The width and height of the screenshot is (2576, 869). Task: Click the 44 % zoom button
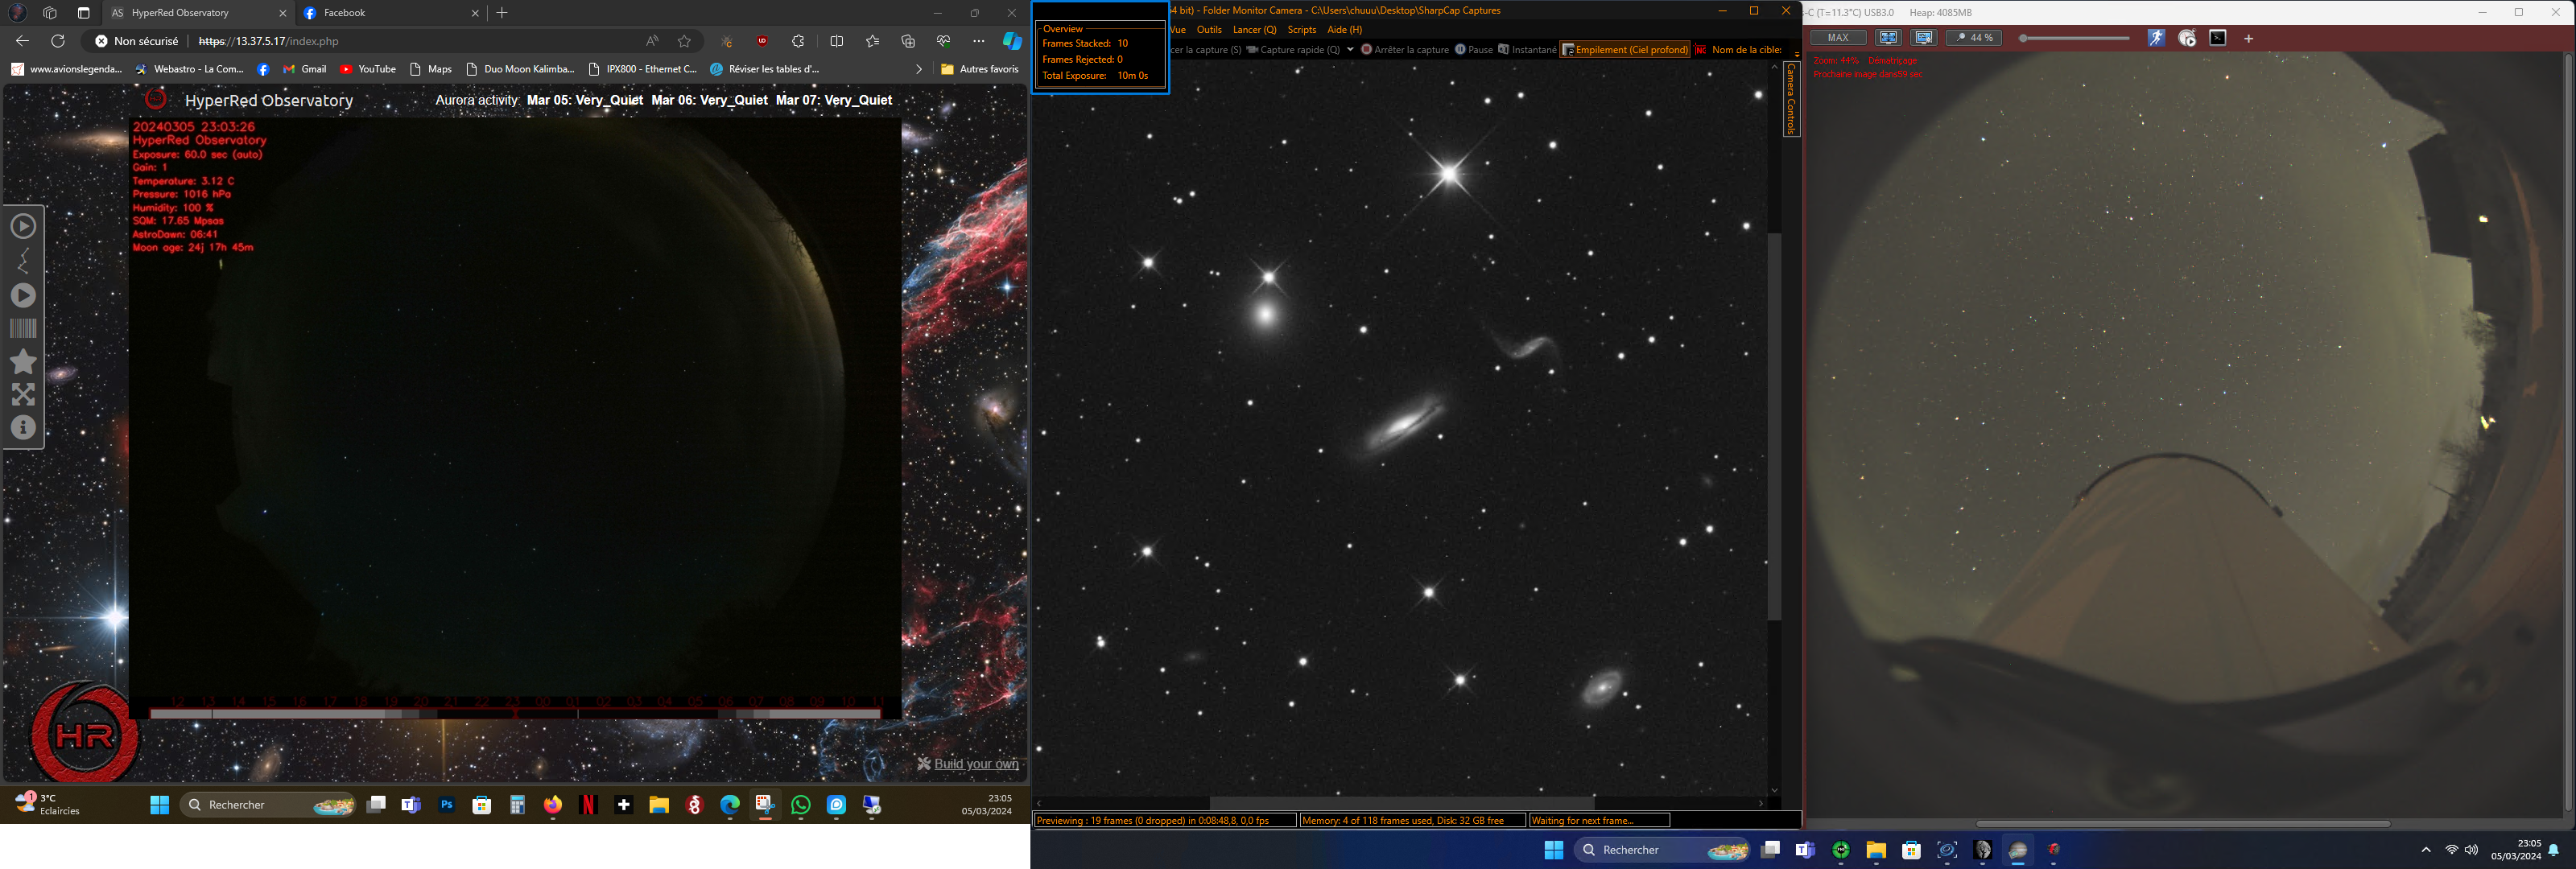coord(1974,38)
